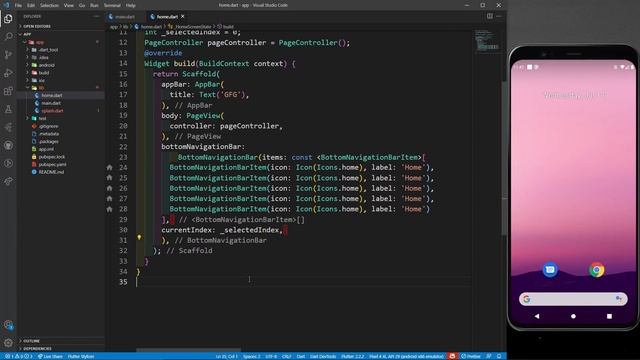Tap the emulator Recents square button

[x=609, y=316]
